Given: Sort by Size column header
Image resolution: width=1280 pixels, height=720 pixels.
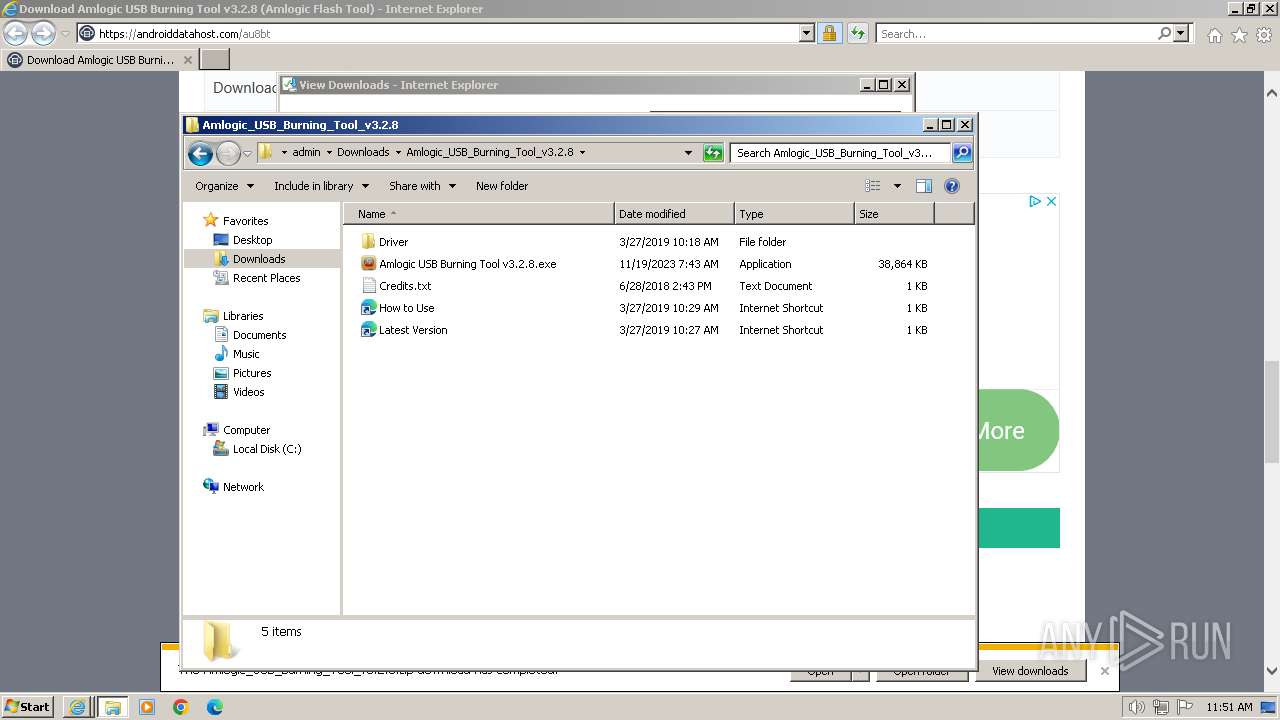Looking at the screenshot, I should click(x=894, y=214).
